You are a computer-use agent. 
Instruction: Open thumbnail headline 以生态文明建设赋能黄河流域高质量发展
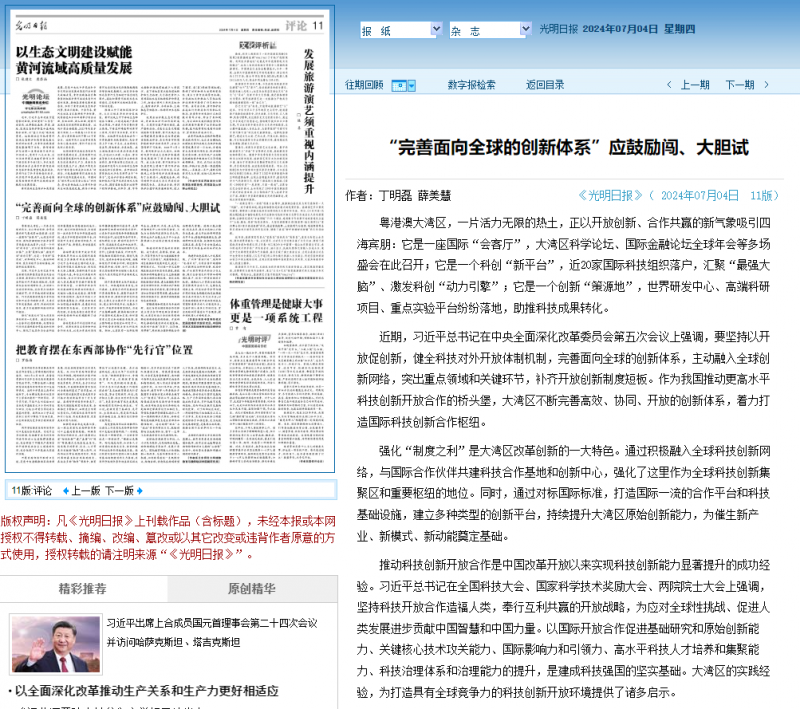coord(74,60)
